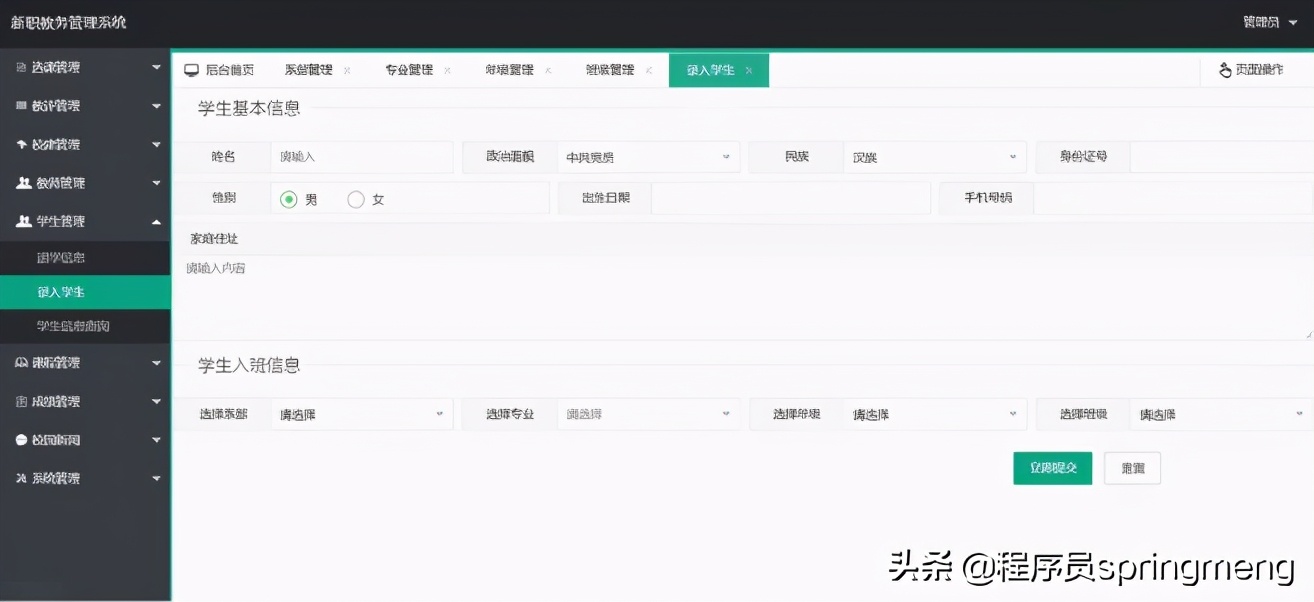Open the 专业管理 tab
Screen dimensions: 1314x602
tap(410, 70)
